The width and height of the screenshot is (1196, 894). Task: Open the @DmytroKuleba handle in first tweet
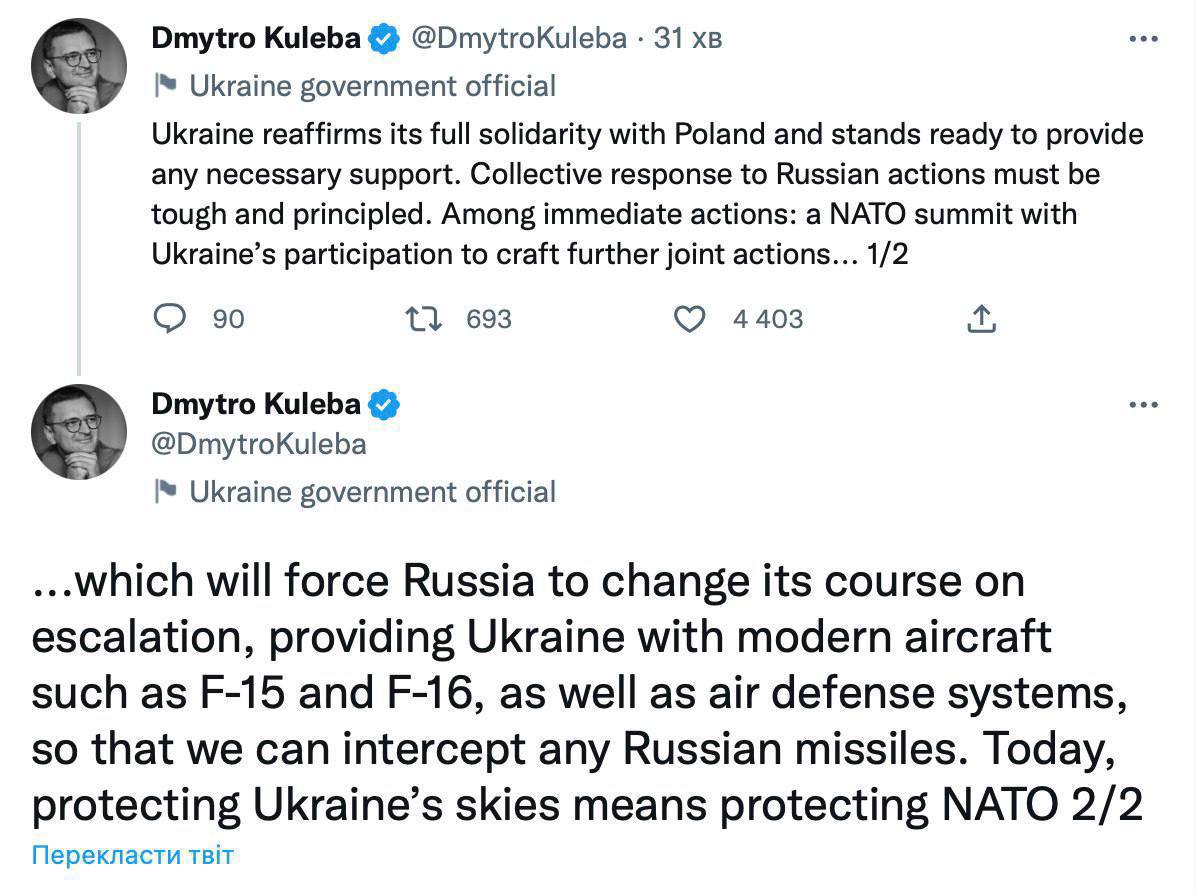coord(520,39)
